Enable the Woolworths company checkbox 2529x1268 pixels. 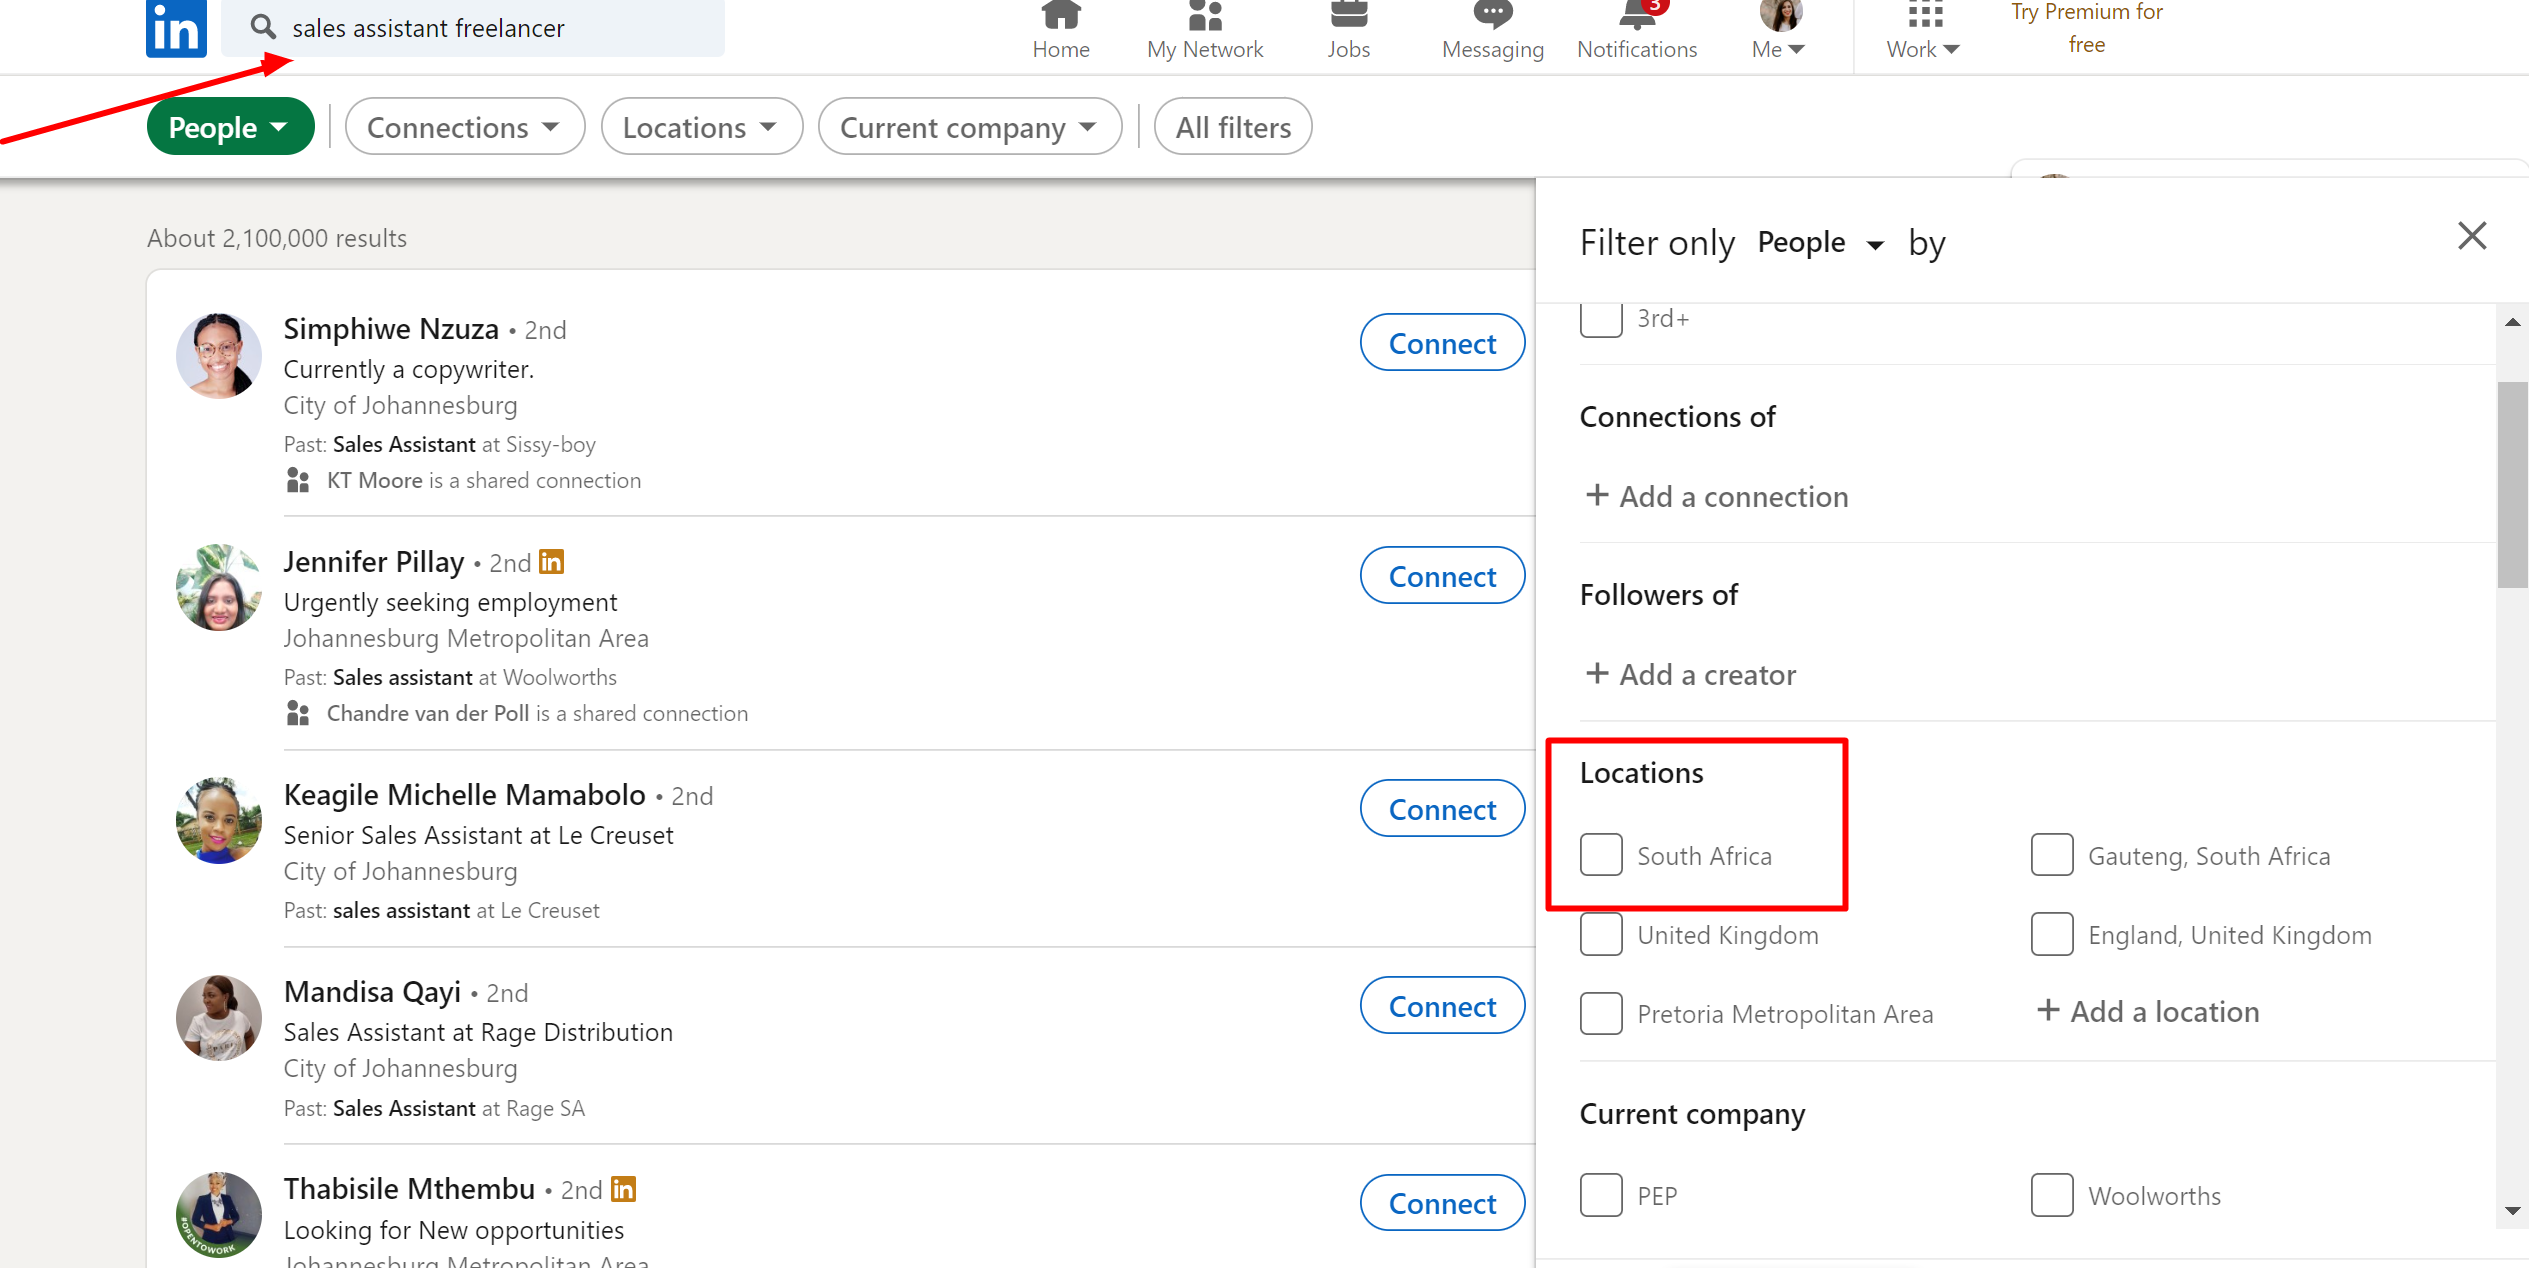(2052, 1195)
